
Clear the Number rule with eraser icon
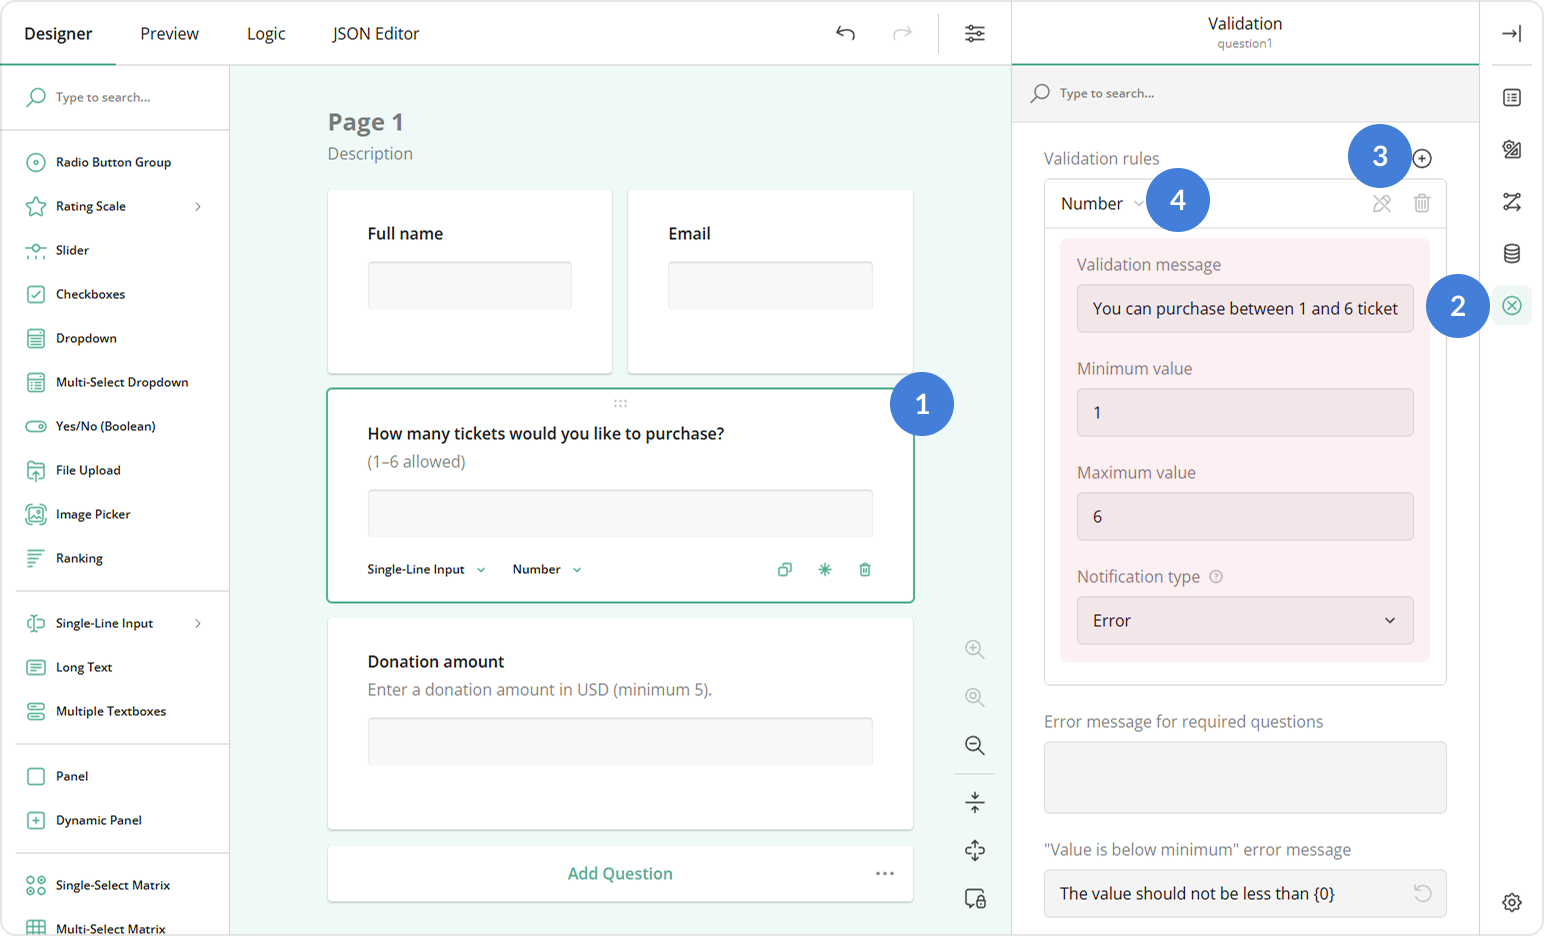point(1381,203)
